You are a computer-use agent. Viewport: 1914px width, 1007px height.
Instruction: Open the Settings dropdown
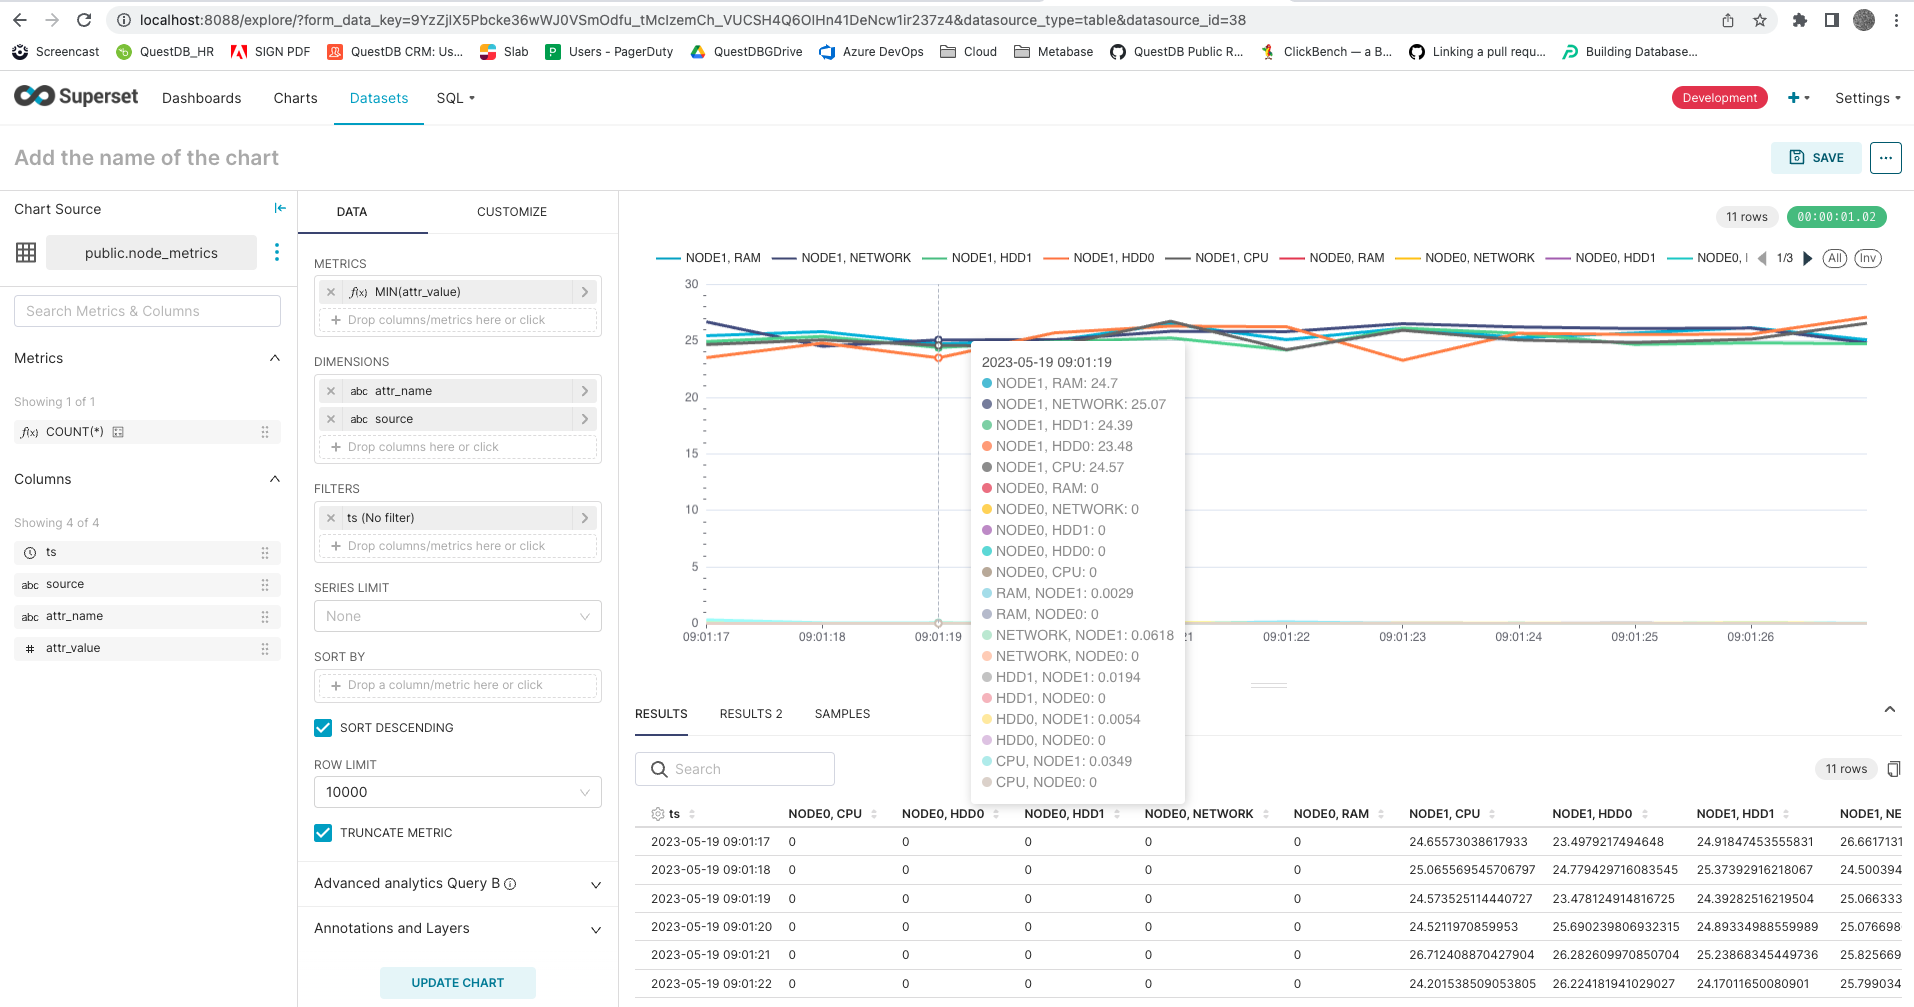coord(1867,98)
